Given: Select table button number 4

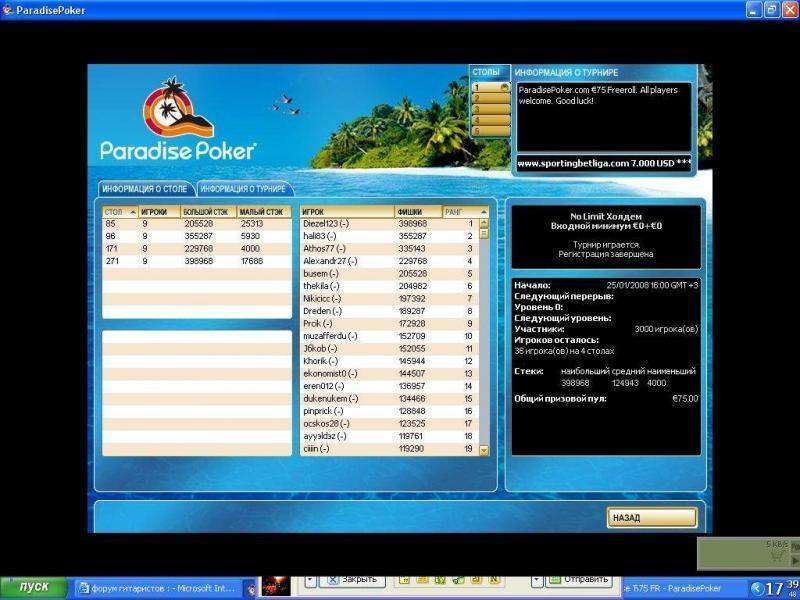Looking at the screenshot, I should pyautogui.click(x=490, y=120).
